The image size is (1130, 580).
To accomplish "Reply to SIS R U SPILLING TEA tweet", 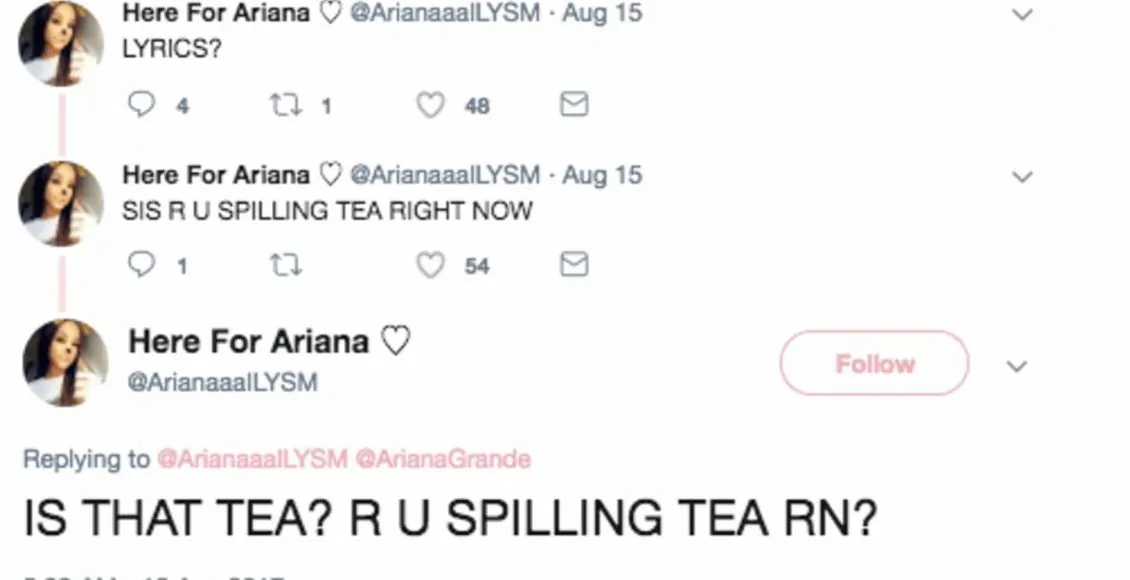I will (142, 265).
